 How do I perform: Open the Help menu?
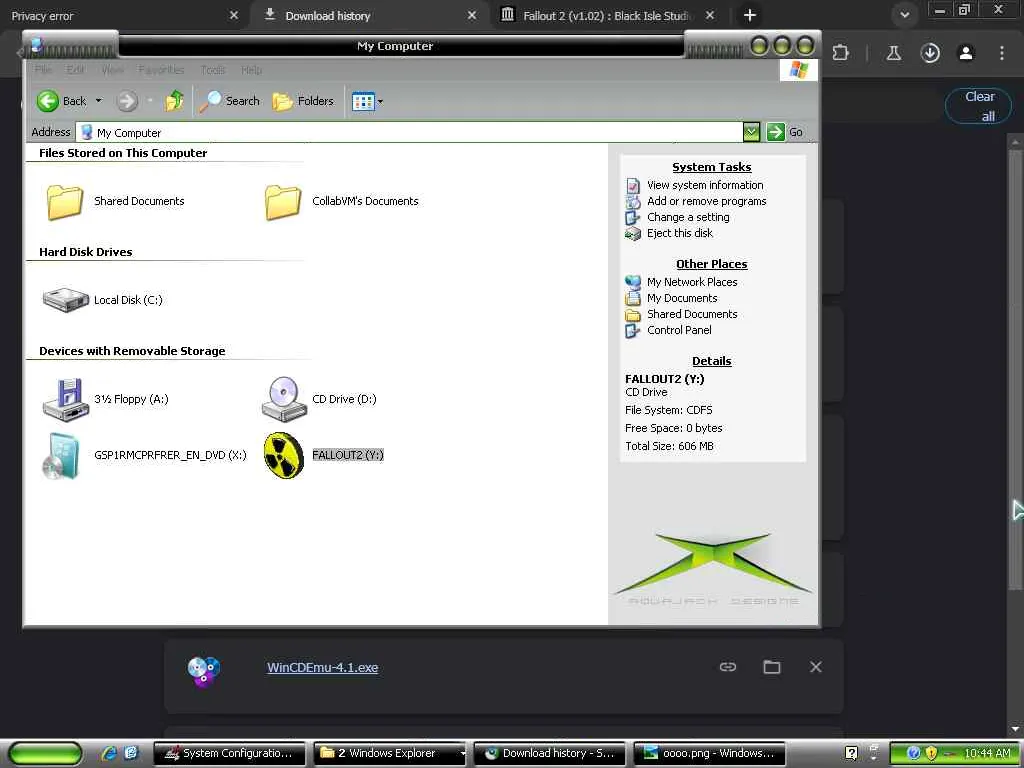251,70
